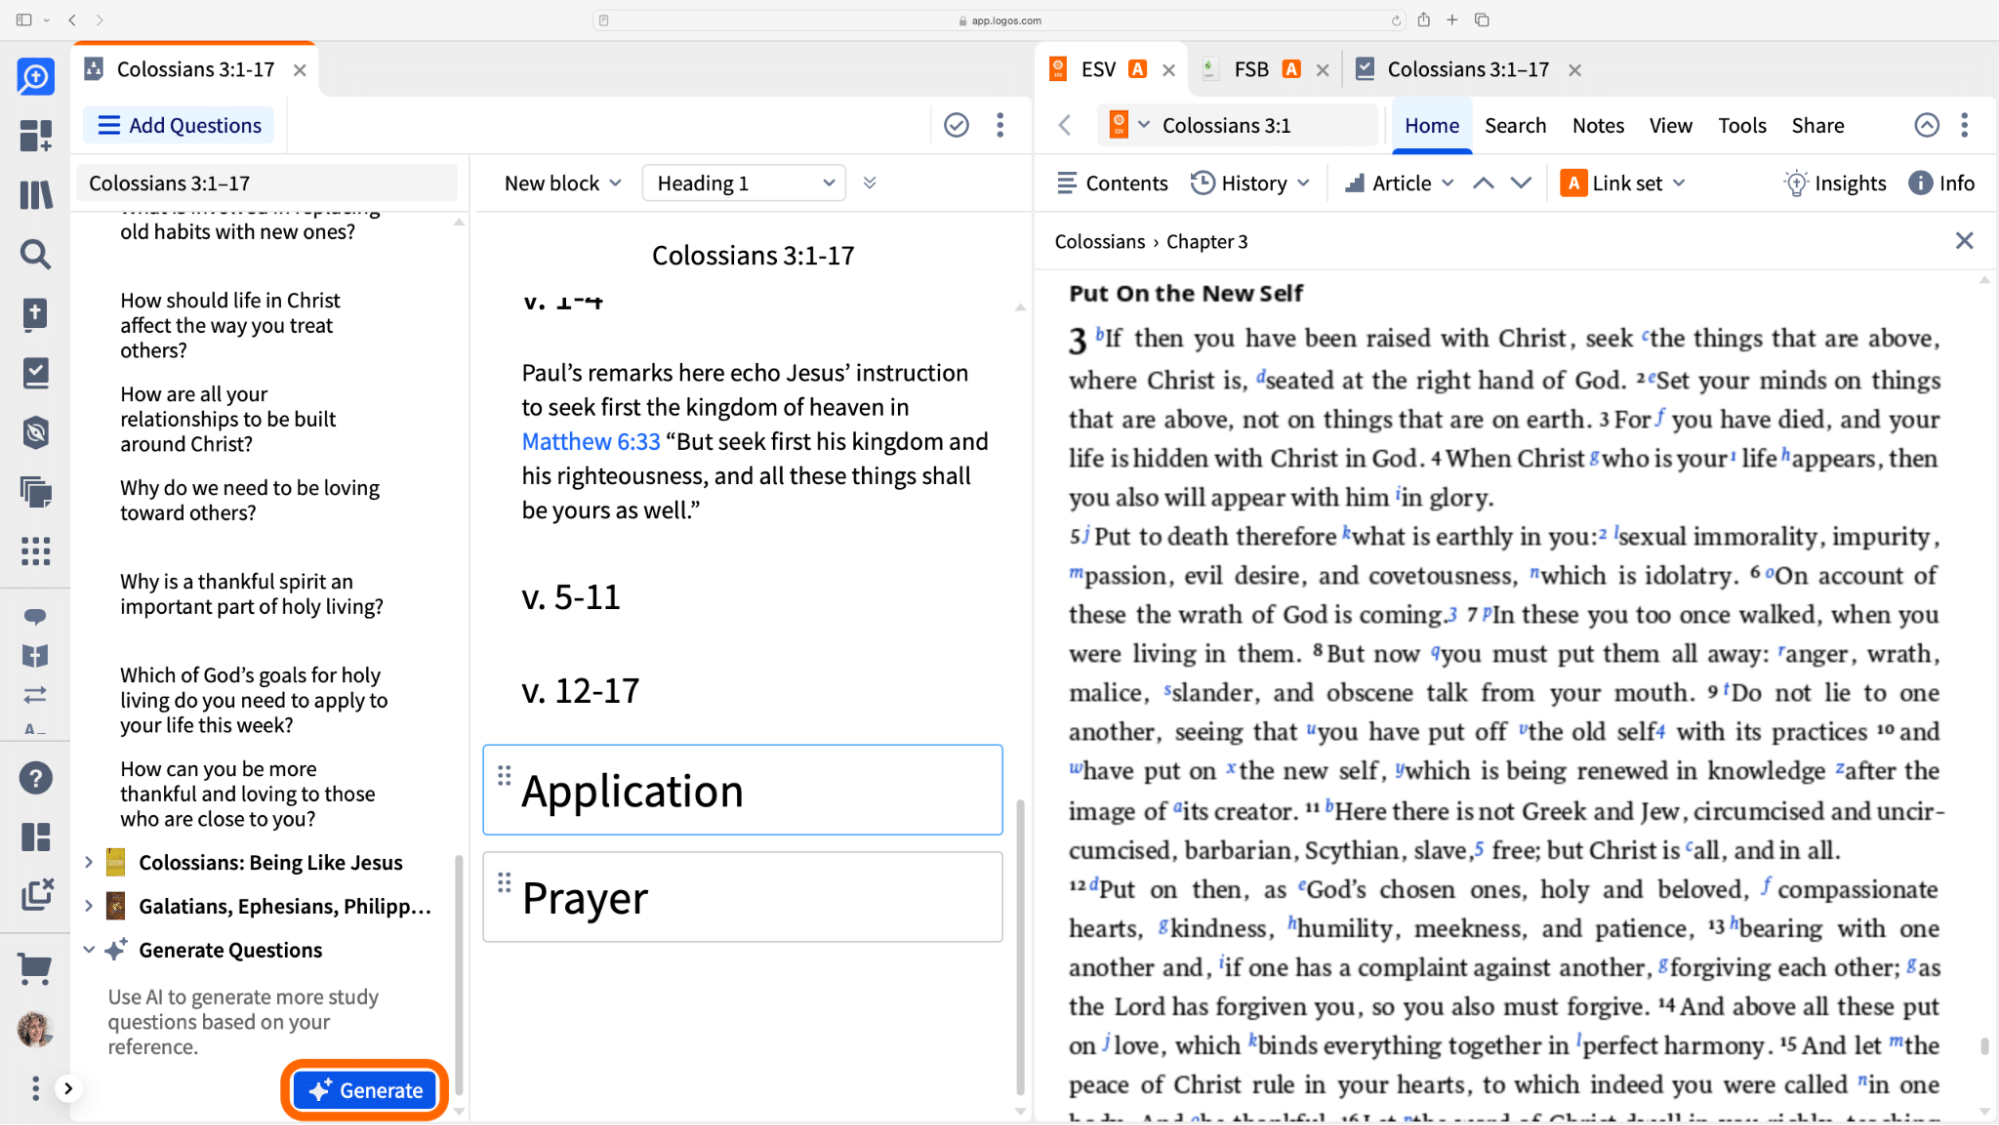The image size is (1999, 1125).
Task: Click the drag handle on the Application block
Action: tap(504, 775)
